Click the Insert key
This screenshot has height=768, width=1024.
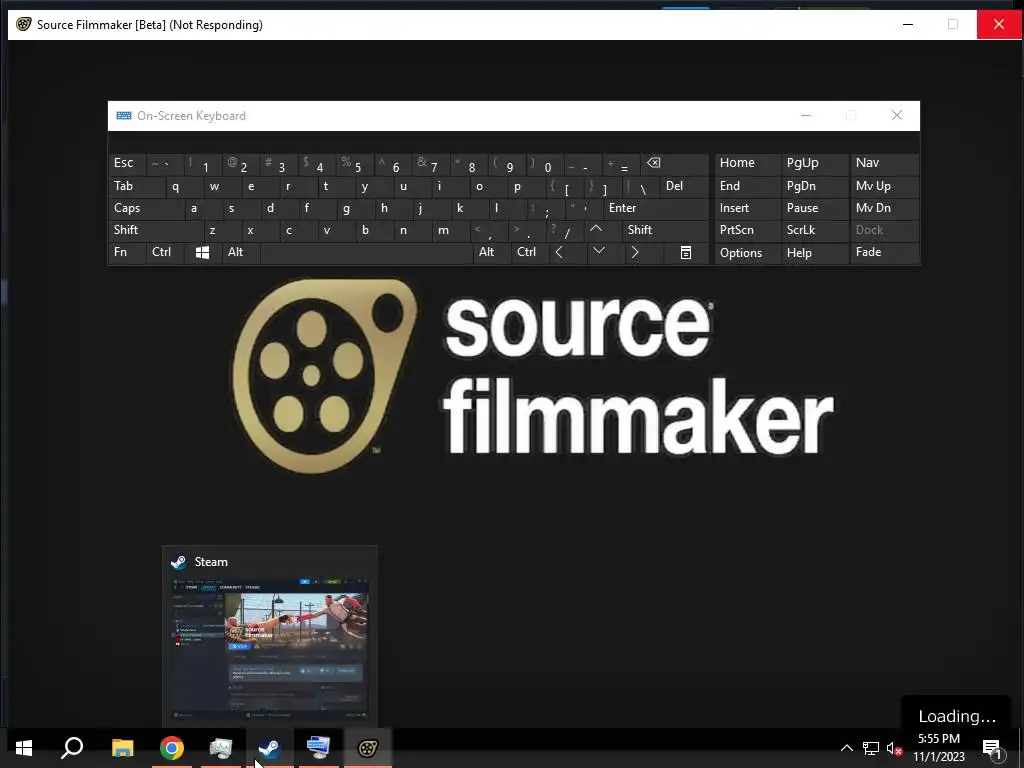click(747, 208)
